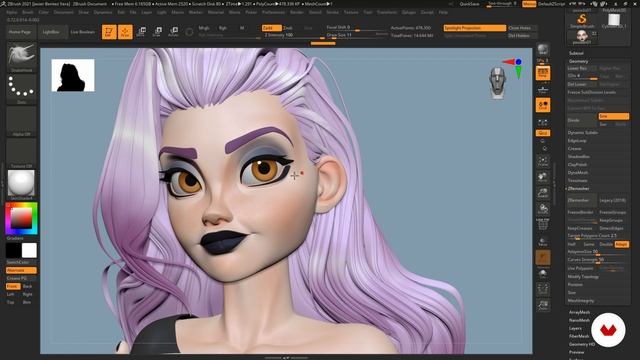Toggle the Adapt option in ZRemesher
The width and height of the screenshot is (640, 360).
[621, 244]
